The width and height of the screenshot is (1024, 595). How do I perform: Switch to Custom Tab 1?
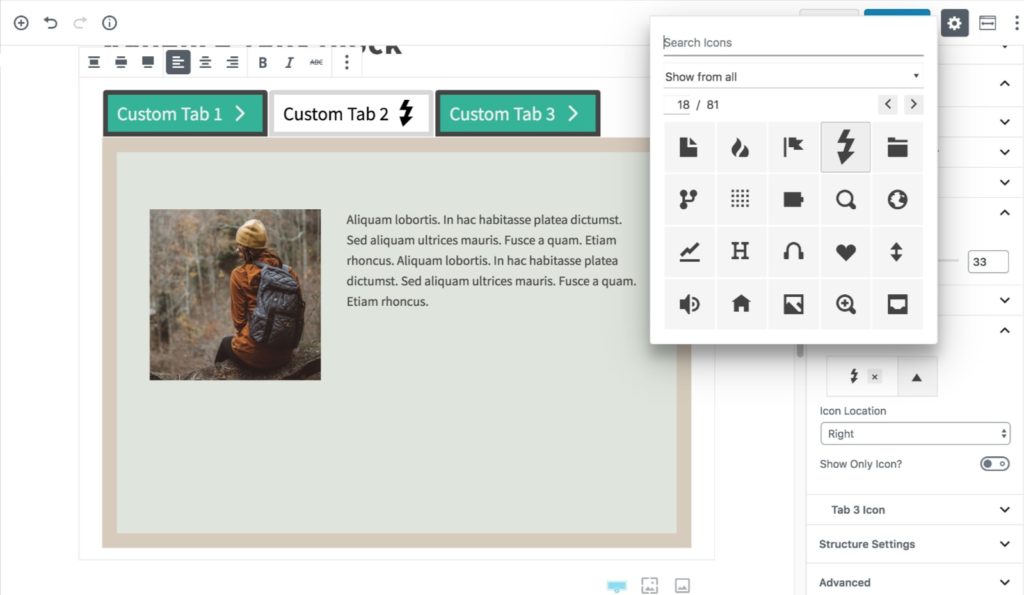tap(185, 114)
